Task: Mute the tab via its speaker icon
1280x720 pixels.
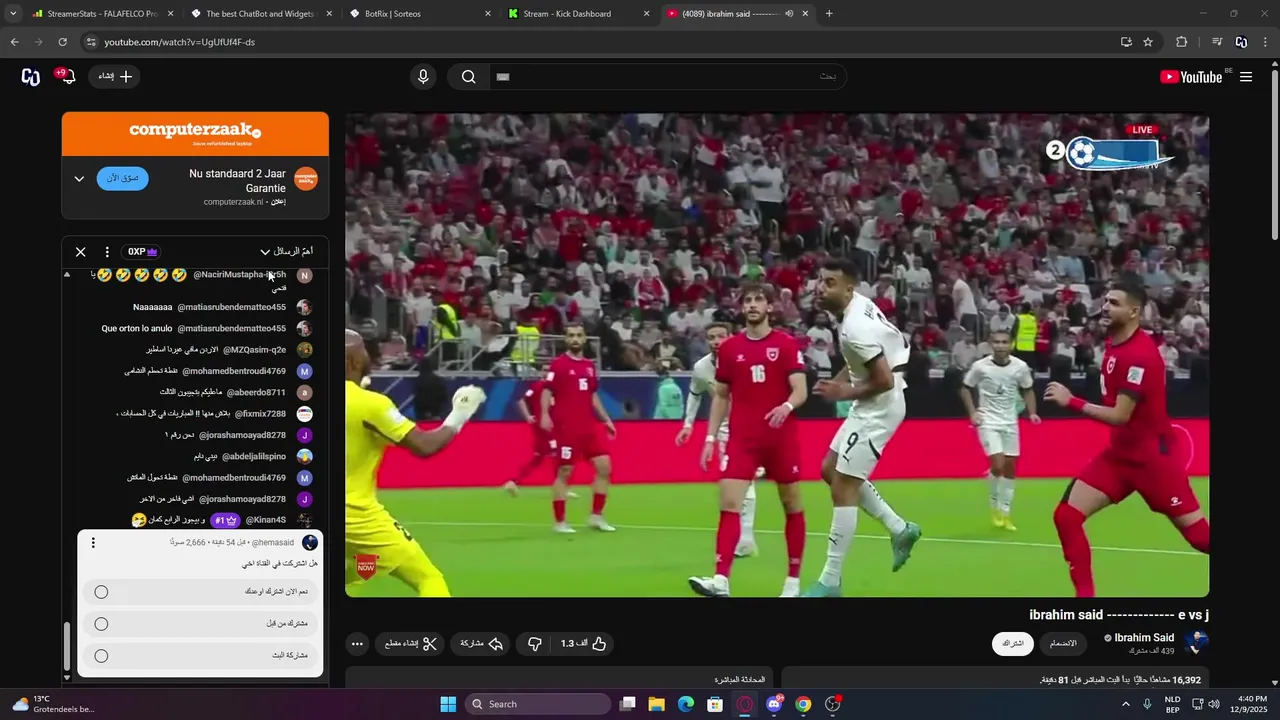Action: pos(789,14)
